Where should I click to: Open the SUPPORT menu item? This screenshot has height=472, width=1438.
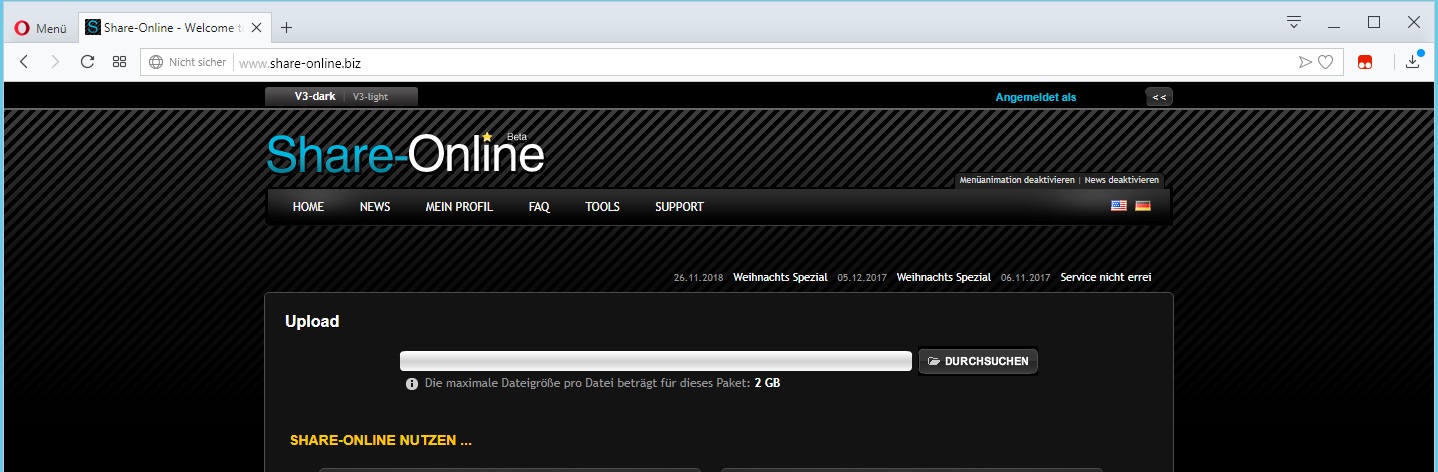[679, 207]
